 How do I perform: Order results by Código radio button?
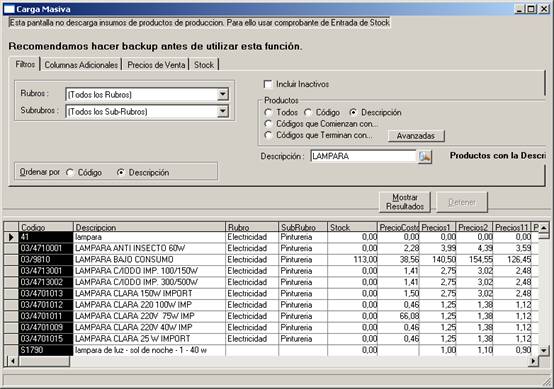pos(70,173)
